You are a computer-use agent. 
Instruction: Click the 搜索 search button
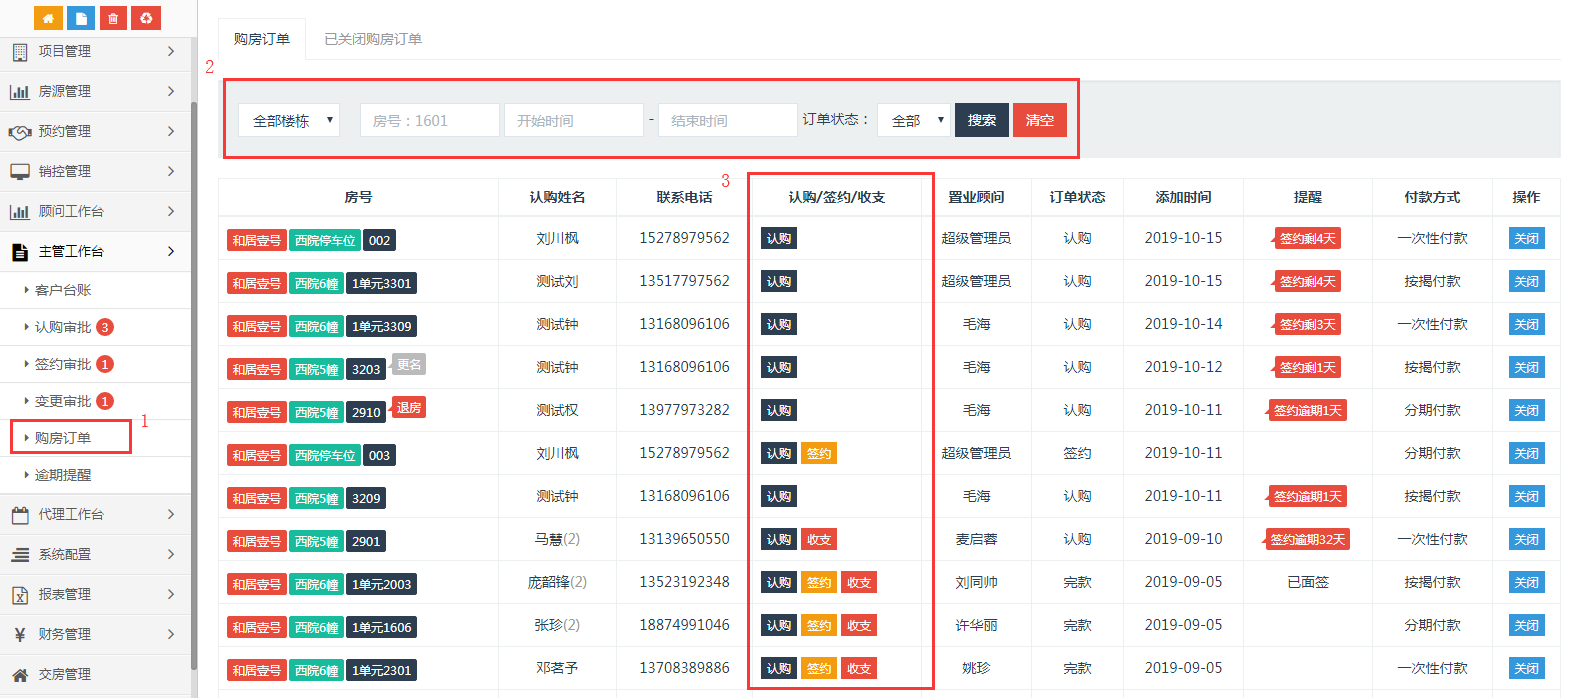981,120
